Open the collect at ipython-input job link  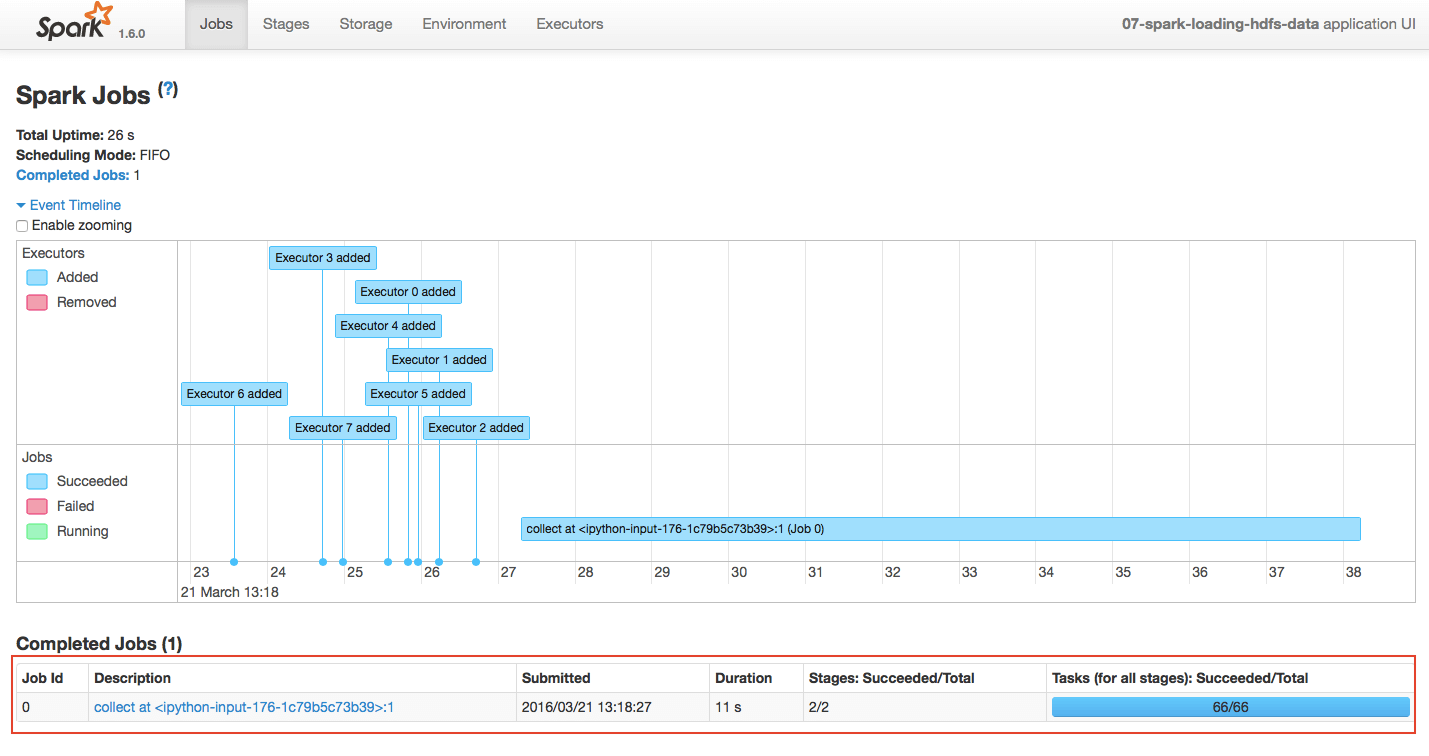pyautogui.click(x=244, y=707)
